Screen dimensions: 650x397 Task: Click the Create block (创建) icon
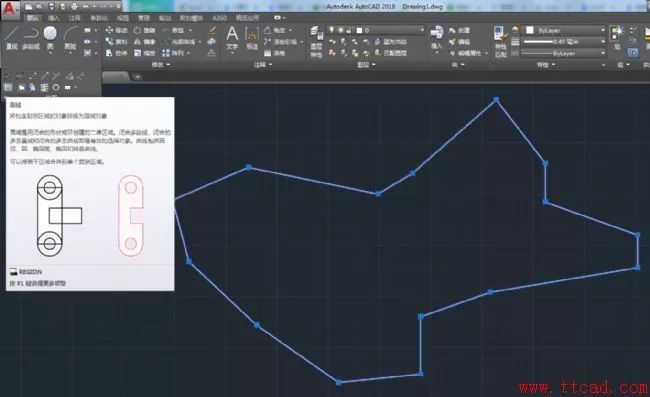(452, 30)
